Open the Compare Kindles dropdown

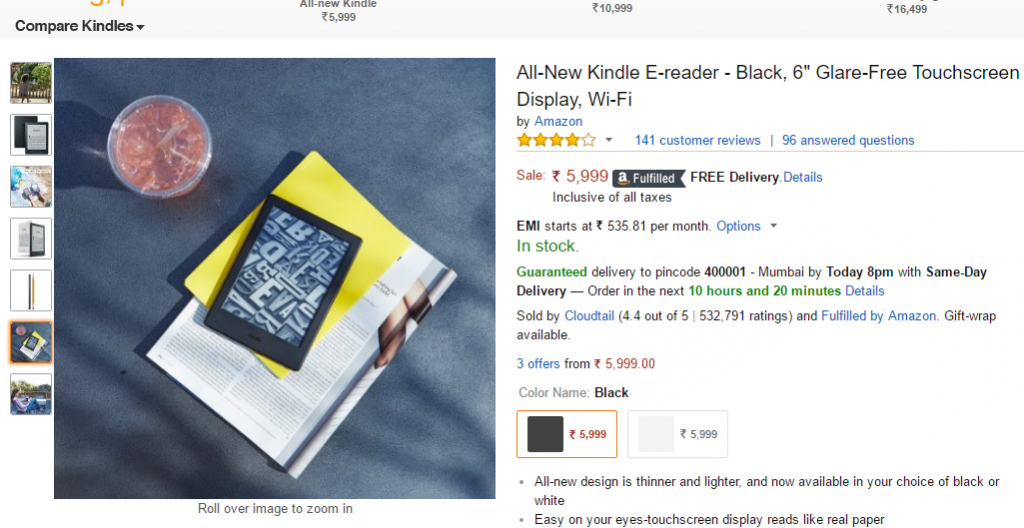[x=79, y=26]
